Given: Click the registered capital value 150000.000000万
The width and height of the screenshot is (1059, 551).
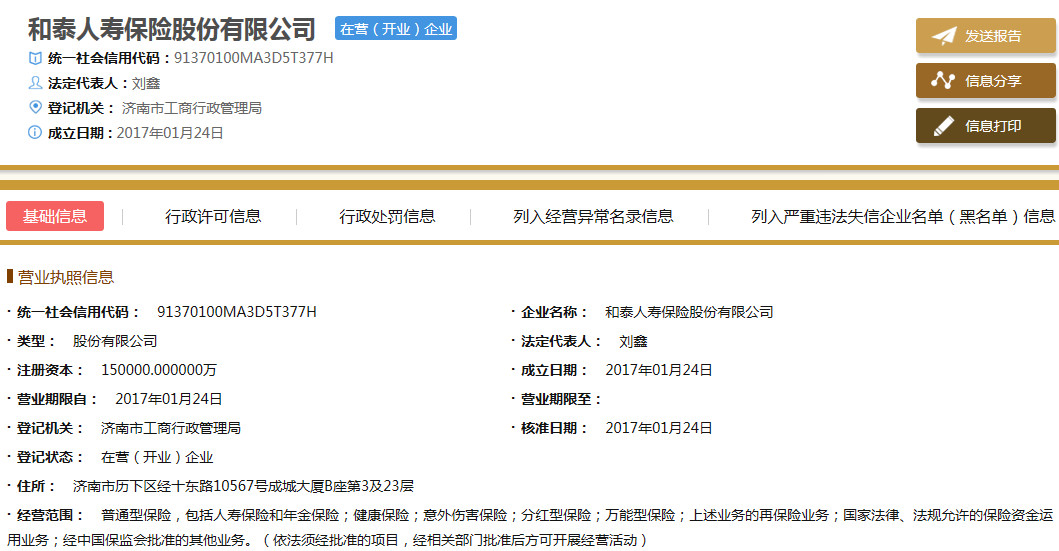Looking at the screenshot, I should (x=159, y=370).
